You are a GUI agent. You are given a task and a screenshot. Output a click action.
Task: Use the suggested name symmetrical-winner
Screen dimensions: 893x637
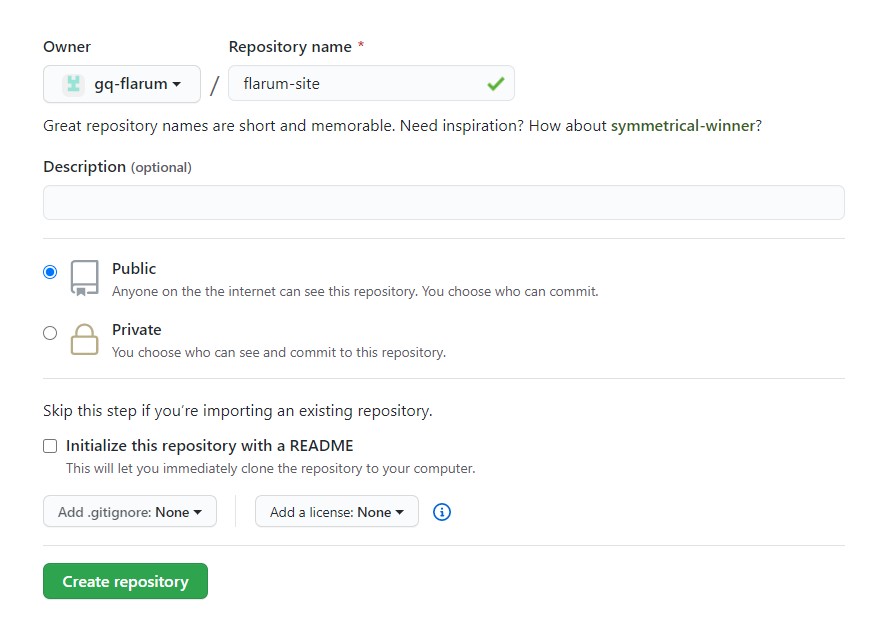(x=682, y=126)
